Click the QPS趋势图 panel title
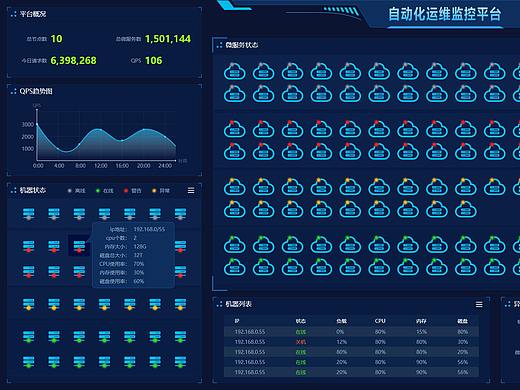Image resolution: width=520 pixels, height=390 pixels. point(36,91)
